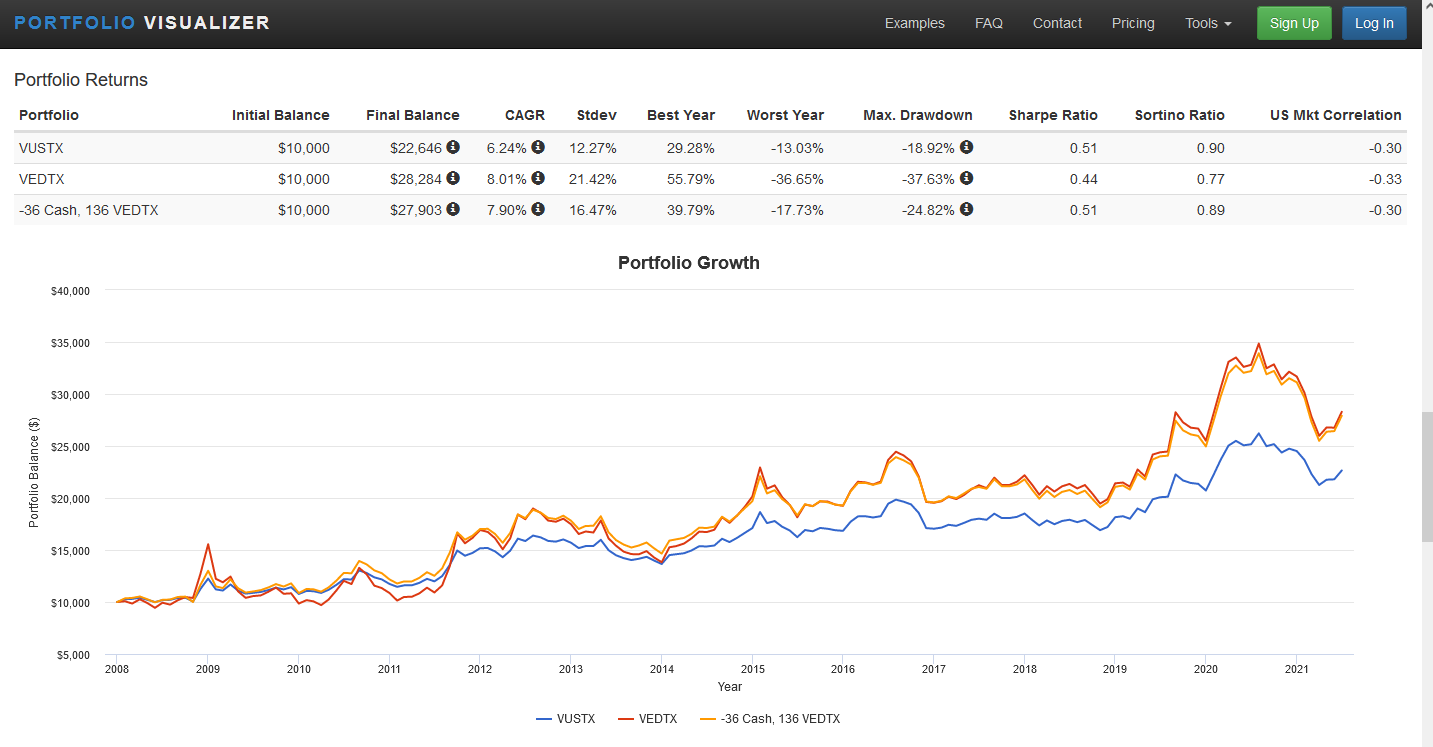
Task: Click the Max. Drawdown column header
Action: point(918,115)
